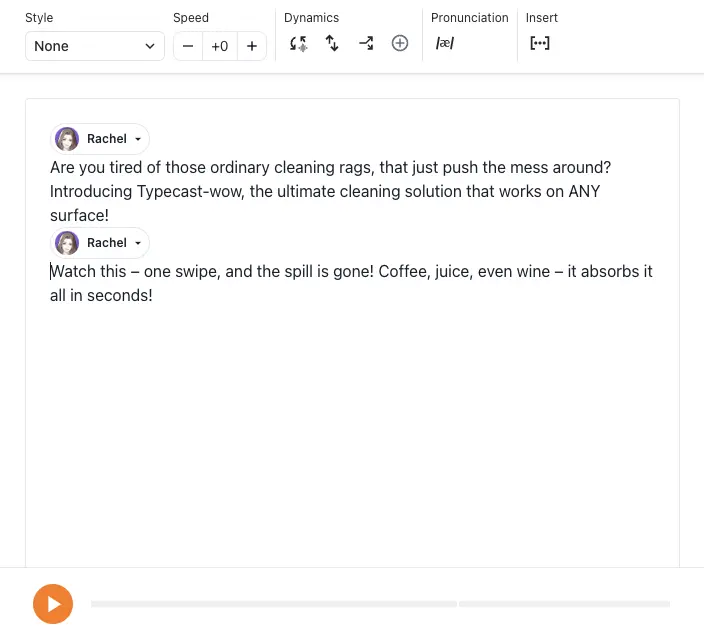
Task: Click Rachel's avatar in the second paragraph
Action: [x=67, y=243]
